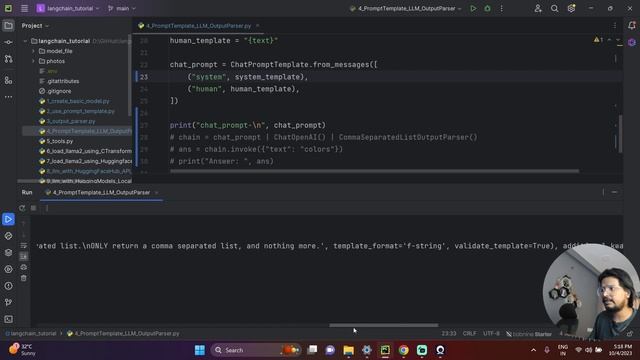Run the current configuration
The width and height of the screenshot is (640, 360).
[473, 8]
